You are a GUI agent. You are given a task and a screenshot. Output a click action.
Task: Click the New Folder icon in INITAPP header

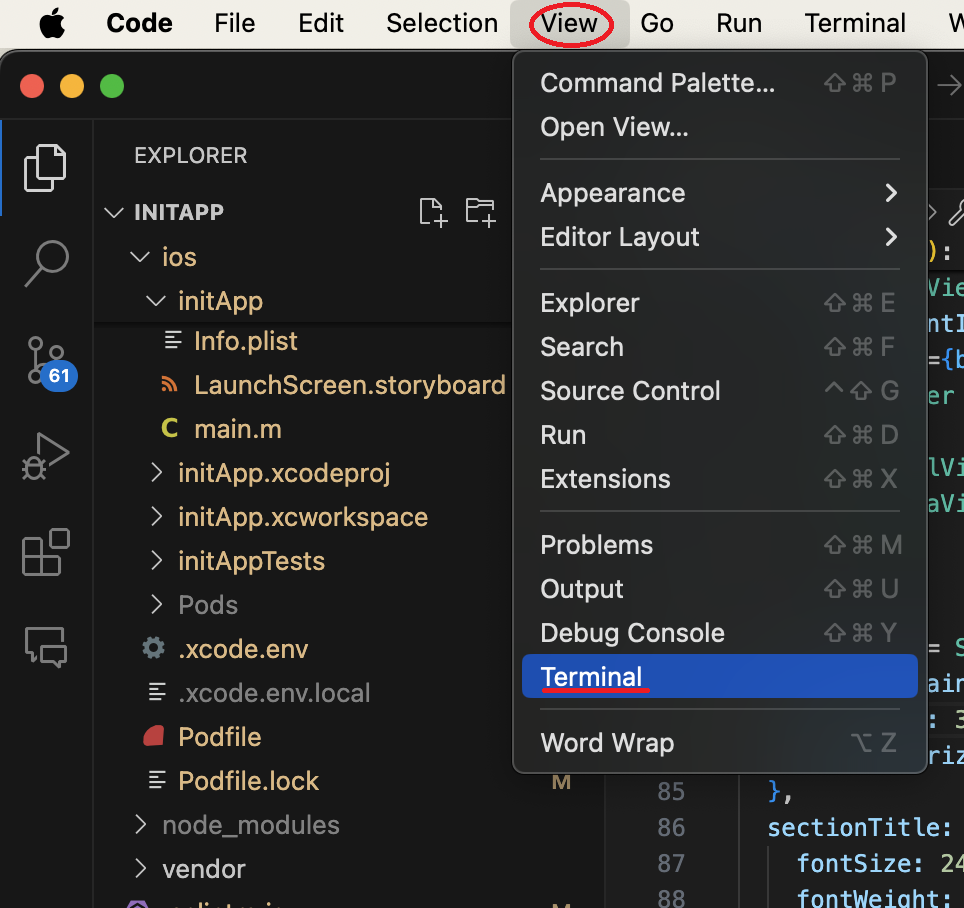tap(480, 213)
